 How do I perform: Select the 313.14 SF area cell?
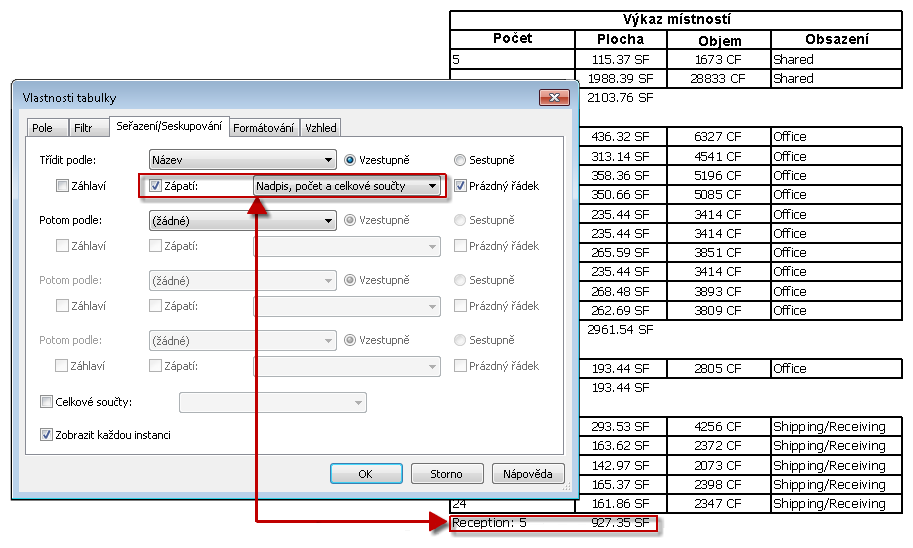pos(621,157)
